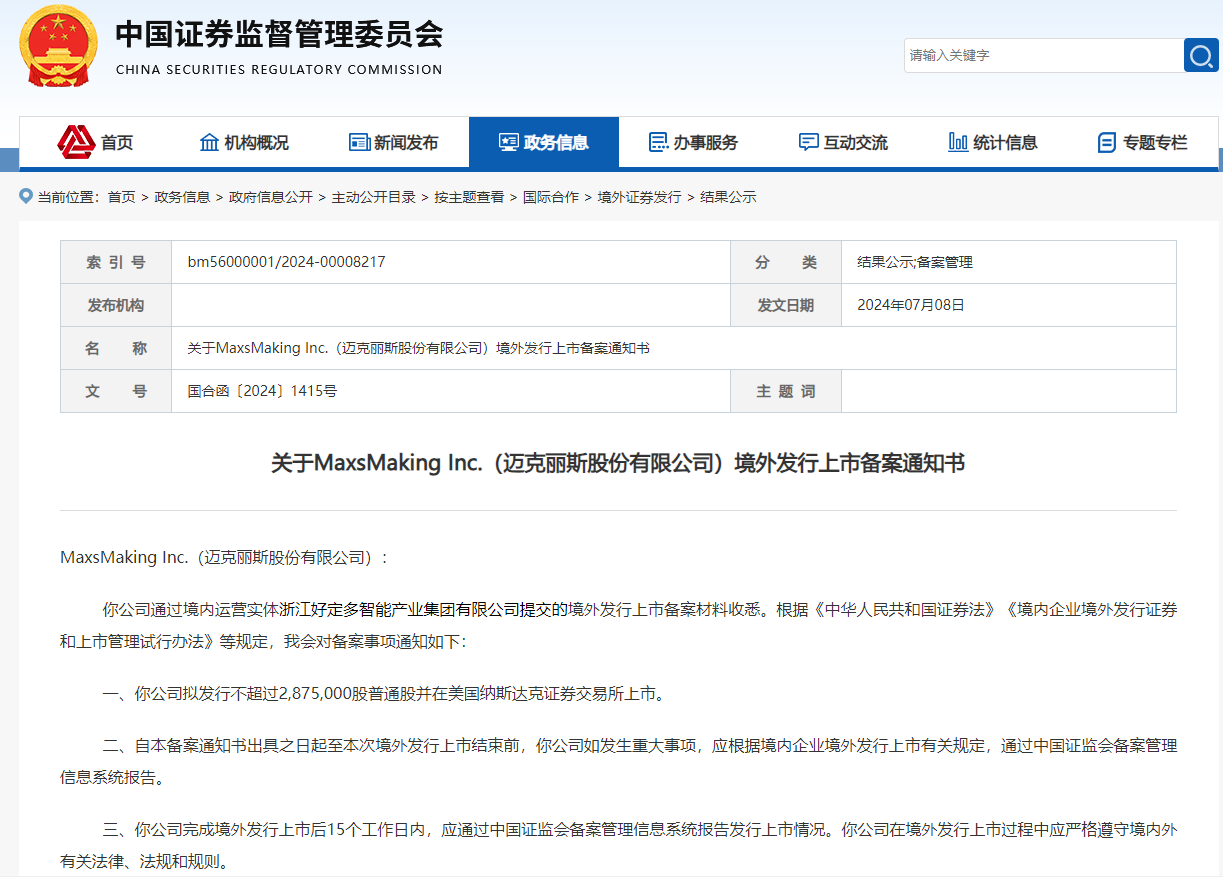
Task: Open 结果公示 breadcrumb link
Action: click(728, 197)
